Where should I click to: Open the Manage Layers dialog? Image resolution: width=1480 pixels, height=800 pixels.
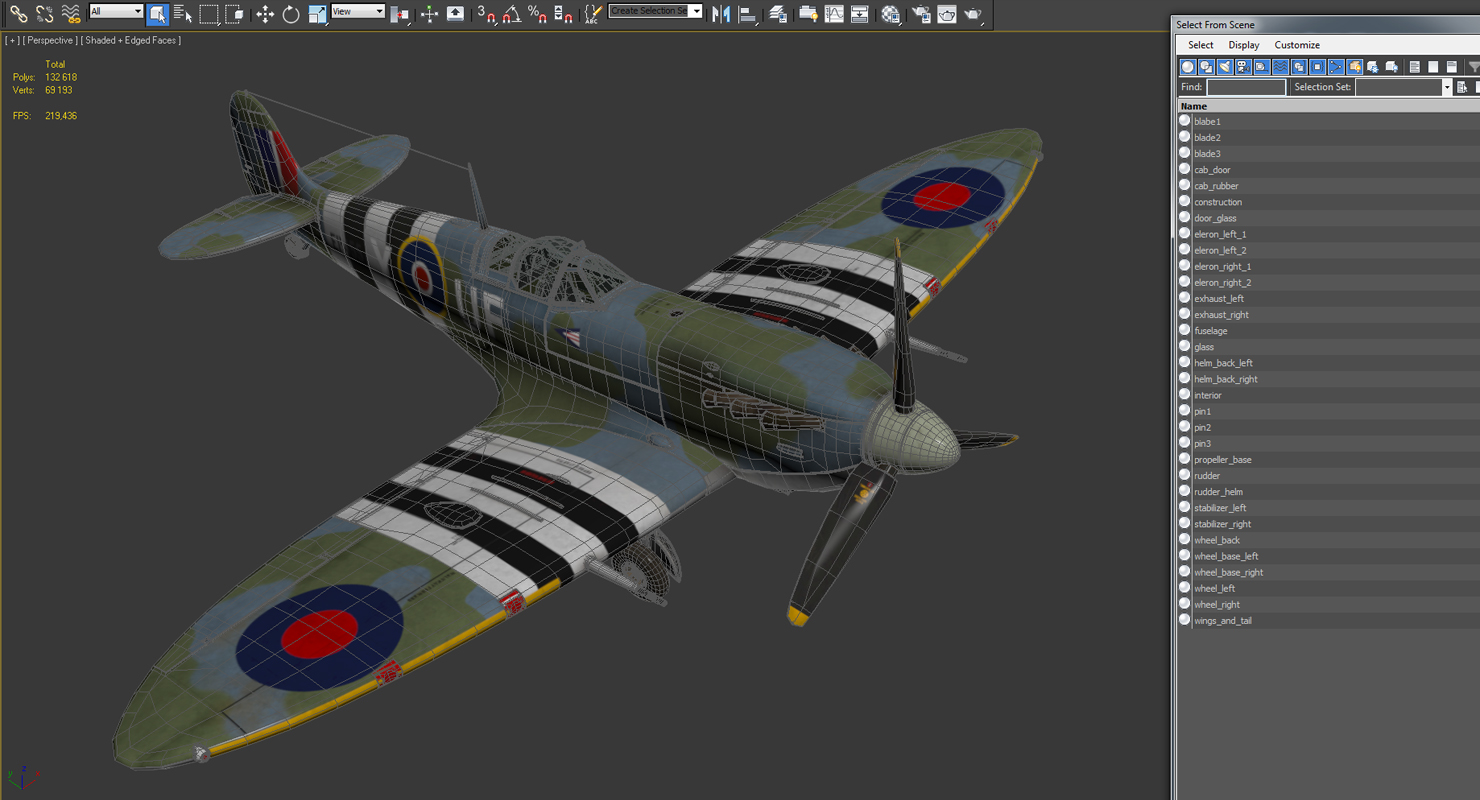pos(778,14)
